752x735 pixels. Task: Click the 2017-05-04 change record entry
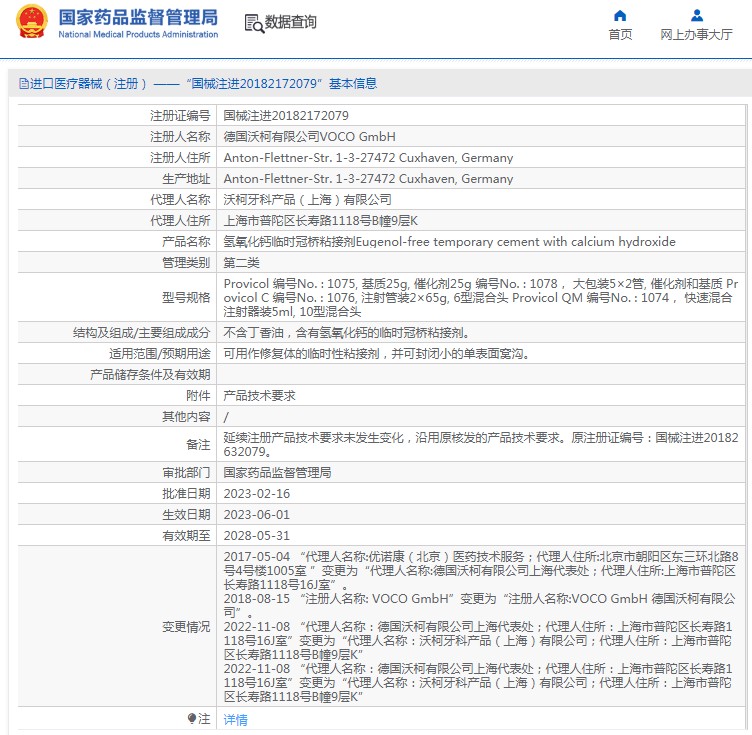[x=481, y=571]
